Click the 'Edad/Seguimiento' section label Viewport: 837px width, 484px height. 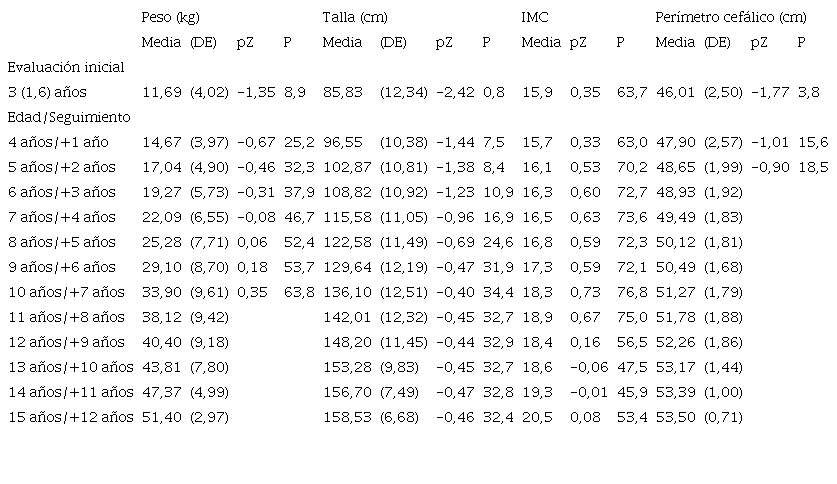tap(60, 117)
